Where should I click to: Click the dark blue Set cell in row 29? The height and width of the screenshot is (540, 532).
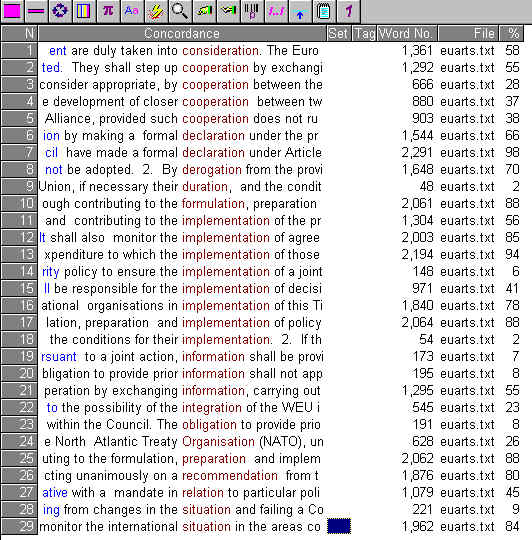pos(339,526)
